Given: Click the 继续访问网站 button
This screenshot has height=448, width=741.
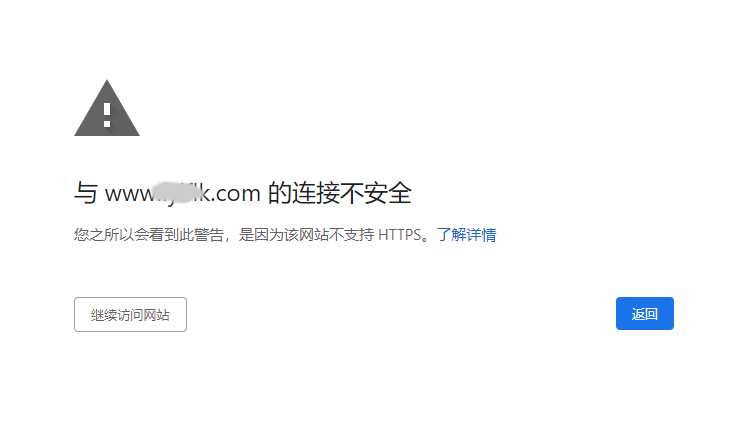Looking at the screenshot, I should (130, 315).
